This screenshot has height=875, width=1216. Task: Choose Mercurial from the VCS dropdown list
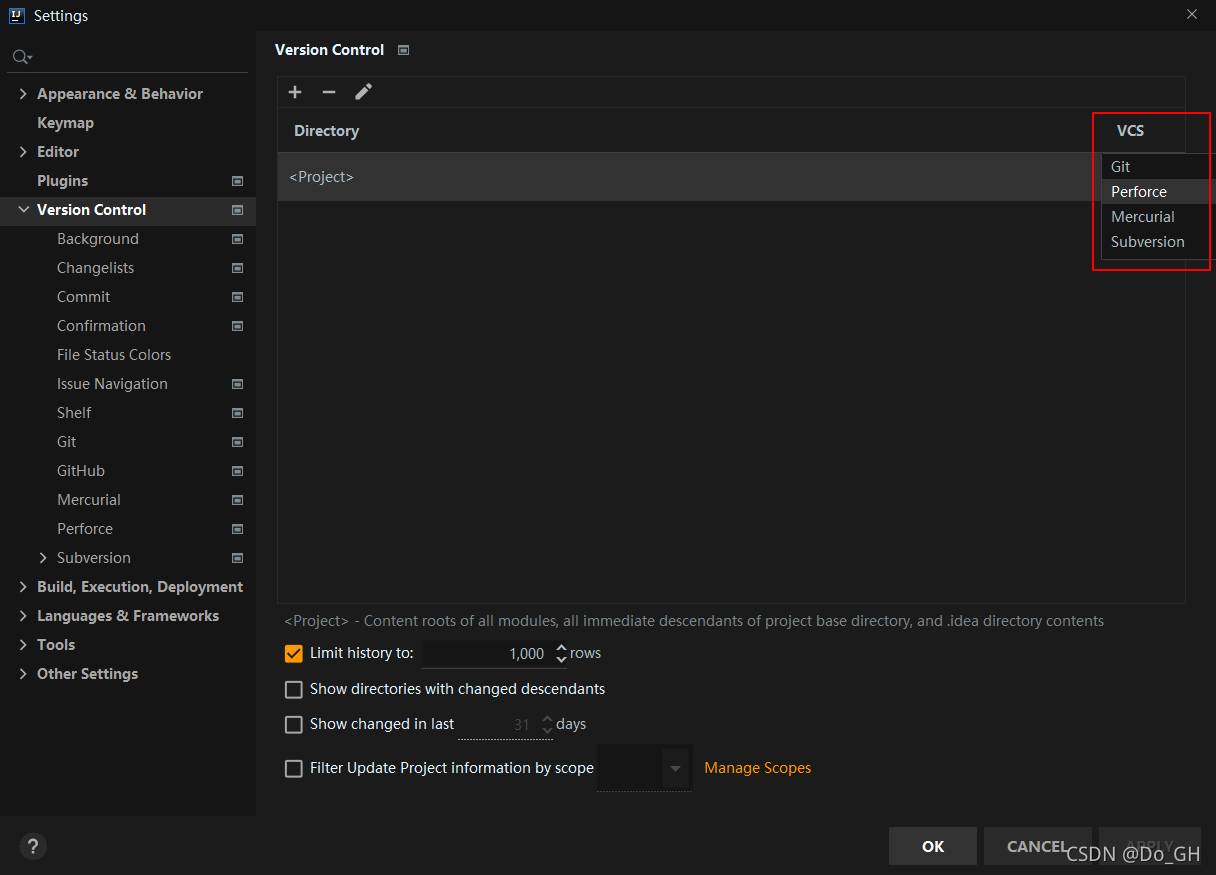1155,217
